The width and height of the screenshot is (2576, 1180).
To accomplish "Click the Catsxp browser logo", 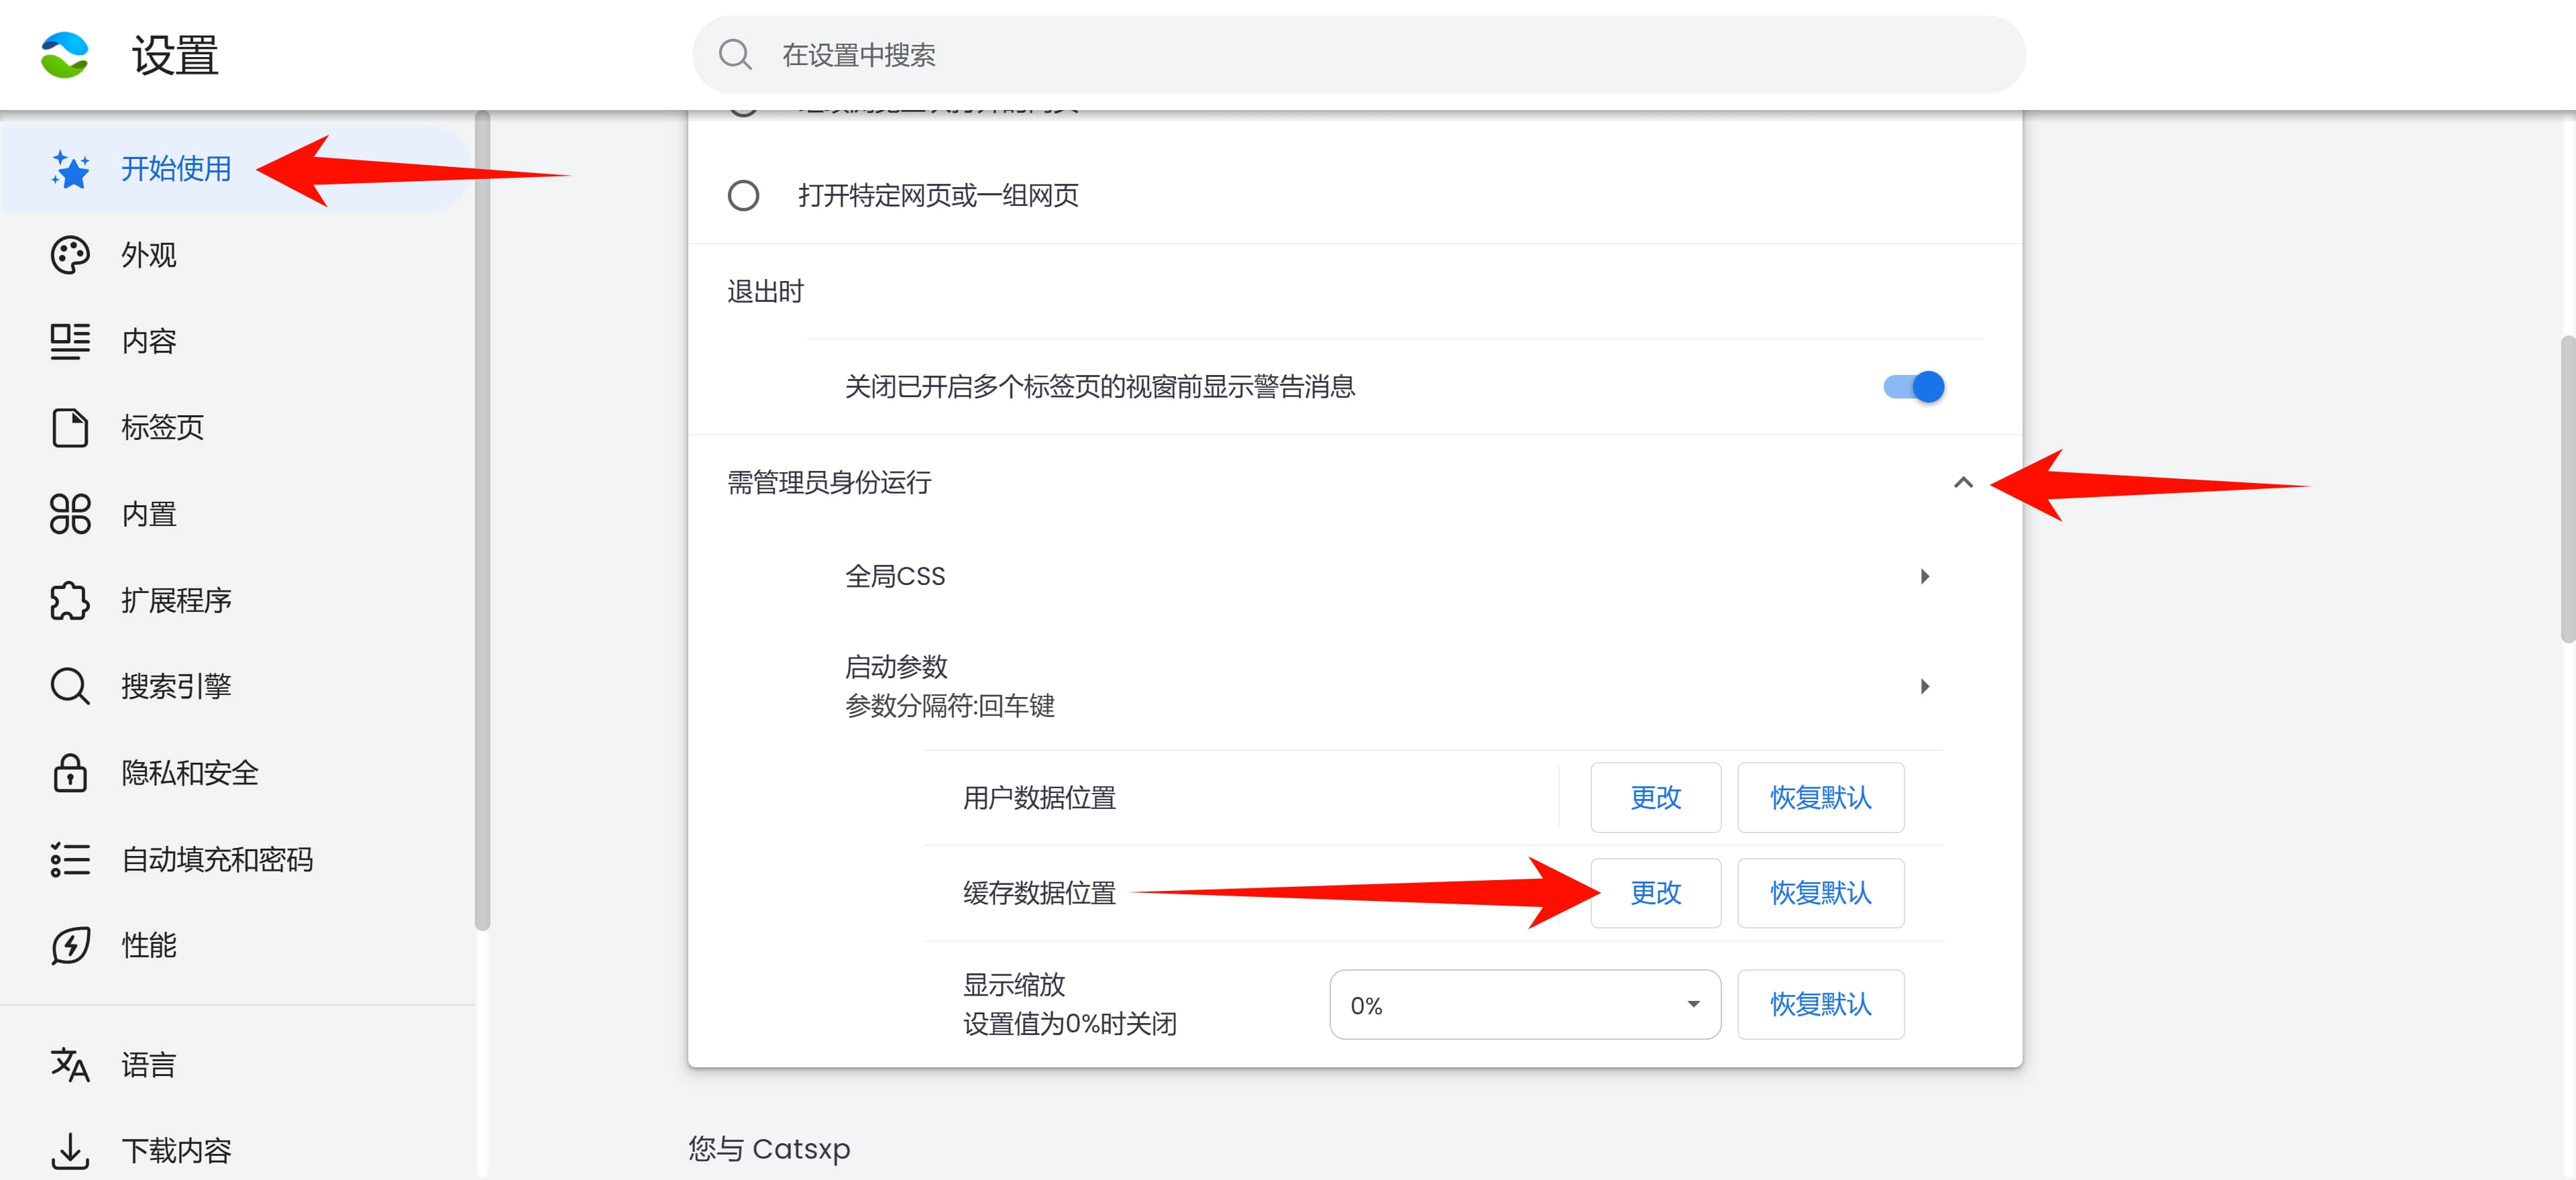I will tap(65, 55).
